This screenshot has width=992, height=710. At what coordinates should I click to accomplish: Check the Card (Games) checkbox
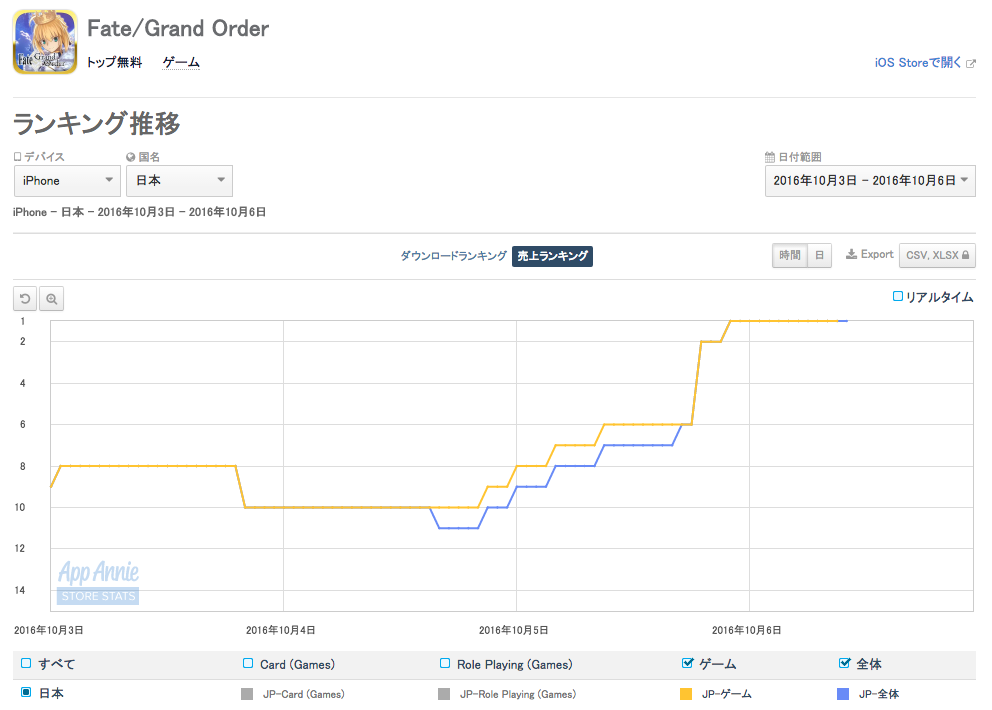(248, 663)
